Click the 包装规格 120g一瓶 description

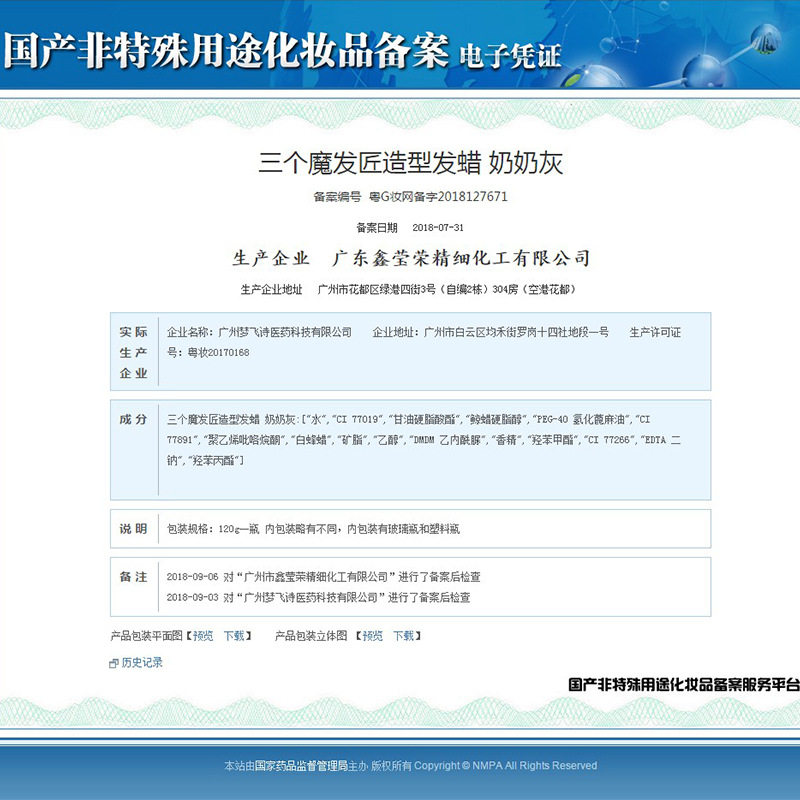point(313,529)
